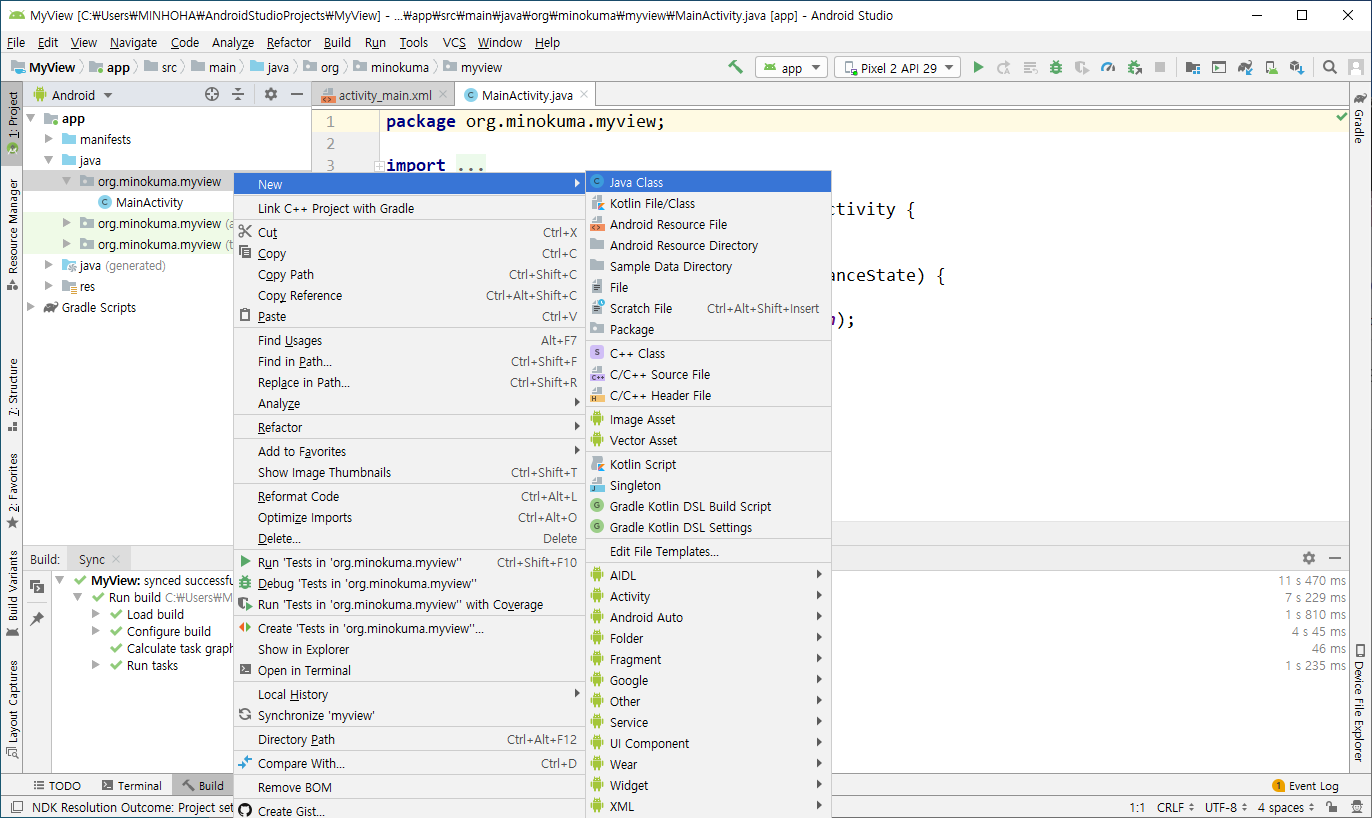
Task: Expand the Run tasks node
Action: (95, 666)
